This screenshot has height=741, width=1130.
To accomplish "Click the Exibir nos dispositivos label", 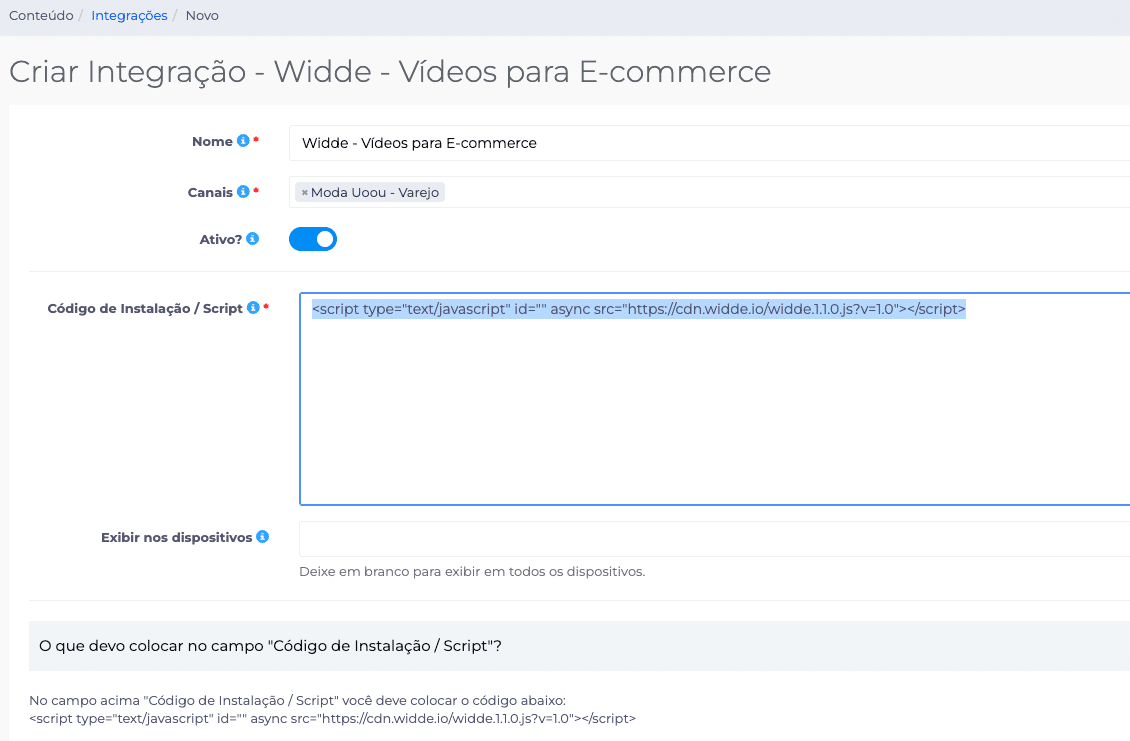I will click(x=177, y=538).
